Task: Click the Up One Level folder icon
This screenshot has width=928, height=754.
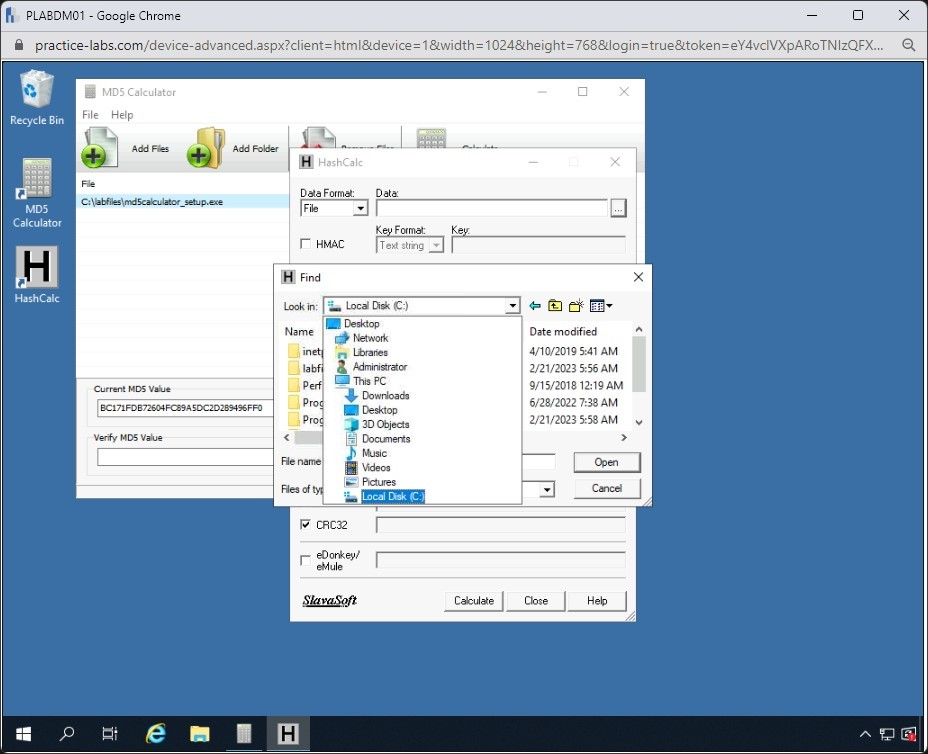Action: (x=555, y=306)
